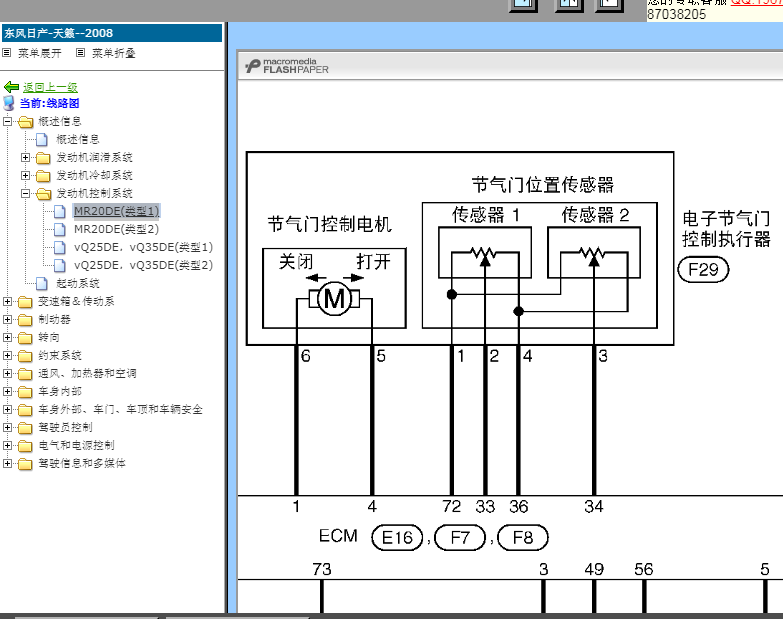Expand the 驾驶员控制 node
The image size is (783, 619).
7,427
